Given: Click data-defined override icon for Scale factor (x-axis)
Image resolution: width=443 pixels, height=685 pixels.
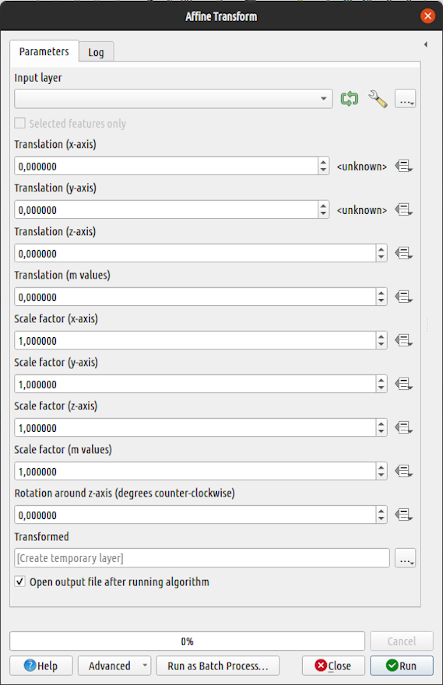Looking at the screenshot, I should 404,340.
